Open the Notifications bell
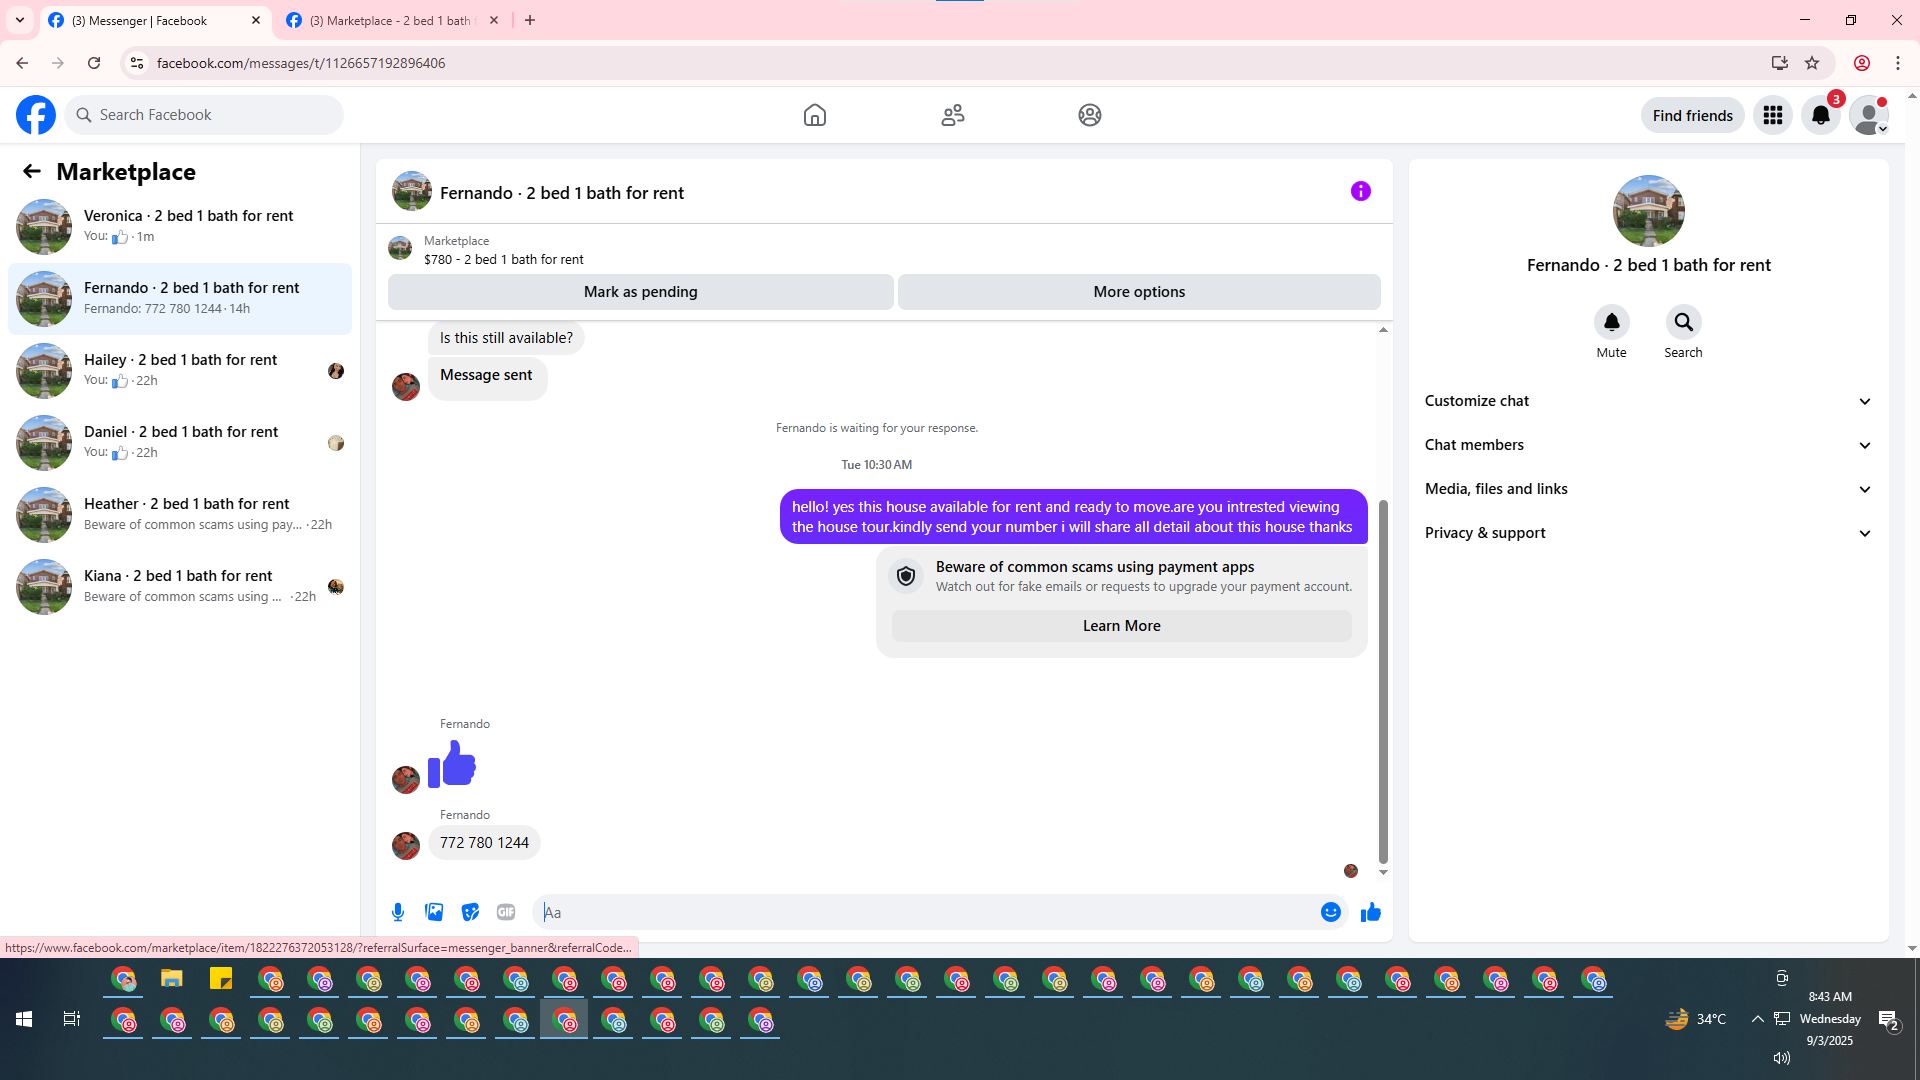The height and width of the screenshot is (1080, 1920). click(x=1821, y=115)
